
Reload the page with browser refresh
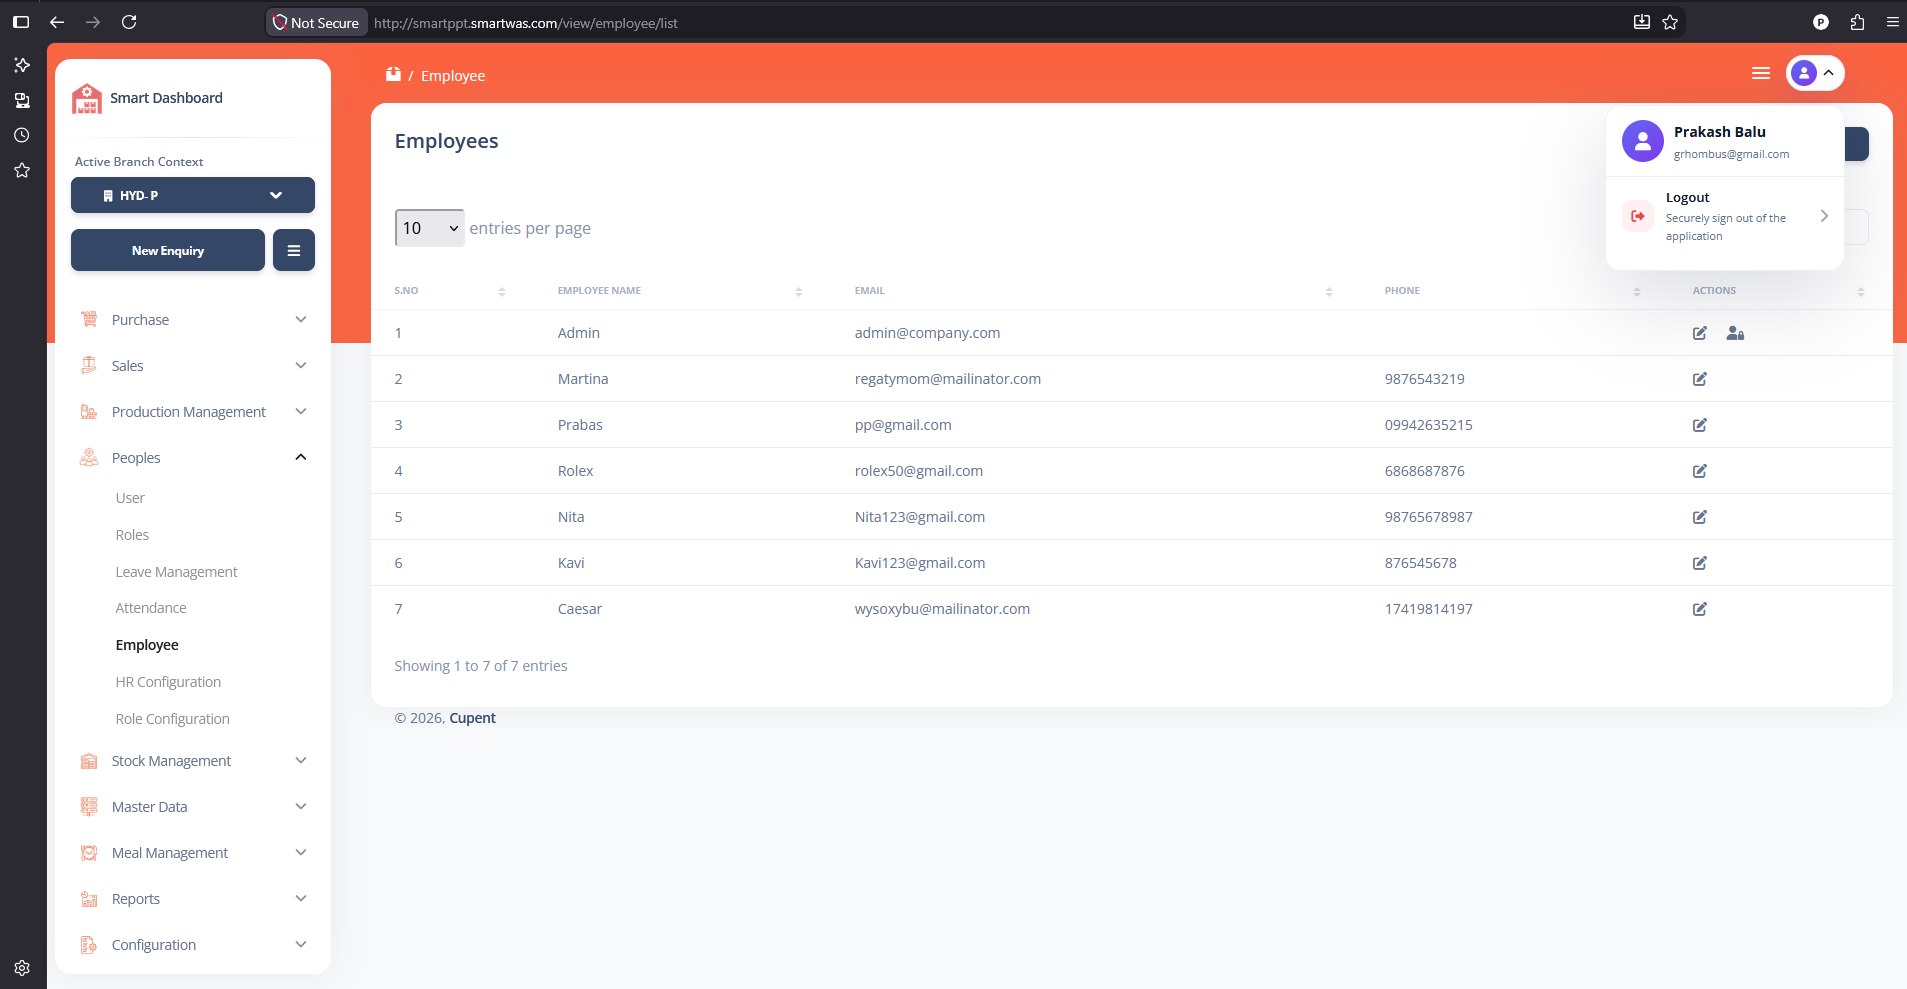(x=129, y=22)
